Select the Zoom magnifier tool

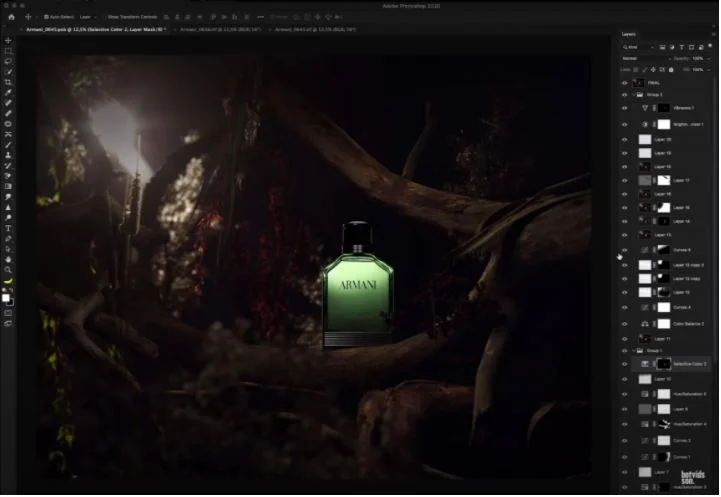[x=8, y=270]
